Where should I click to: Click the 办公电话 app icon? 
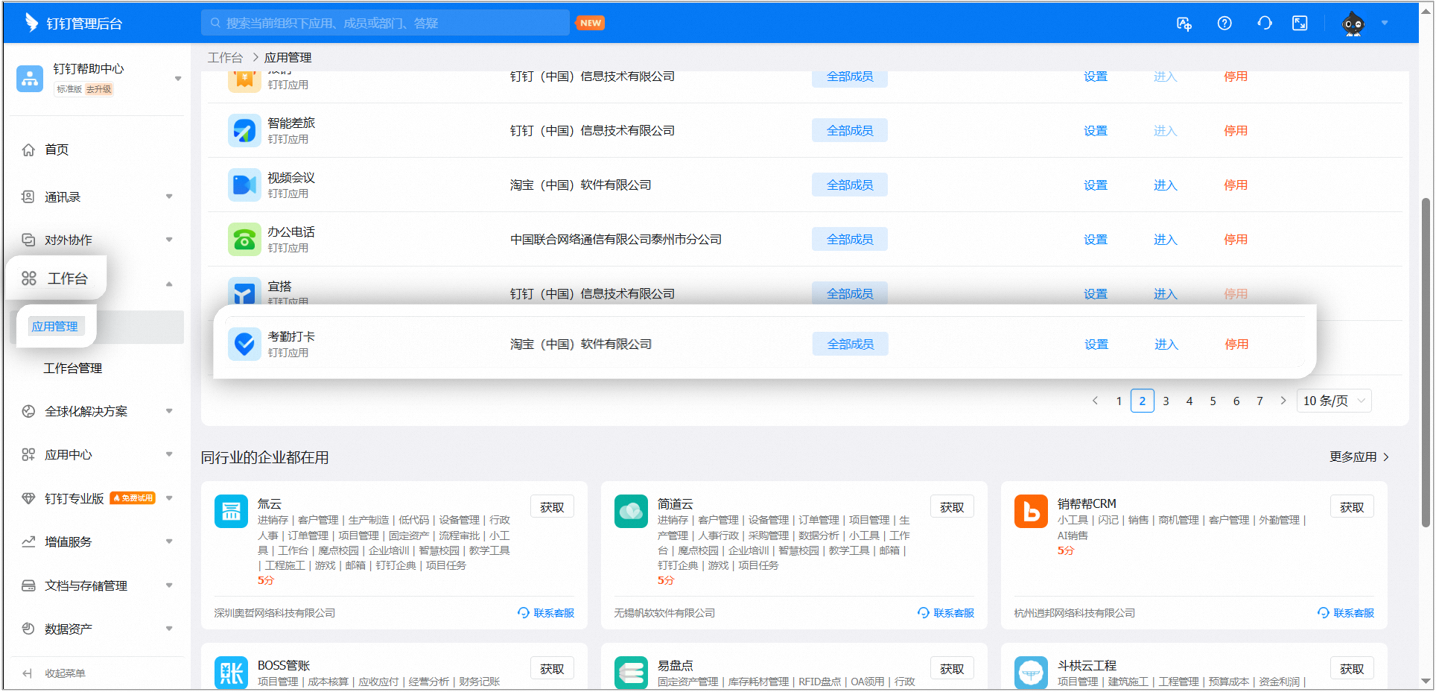(244, 239)
